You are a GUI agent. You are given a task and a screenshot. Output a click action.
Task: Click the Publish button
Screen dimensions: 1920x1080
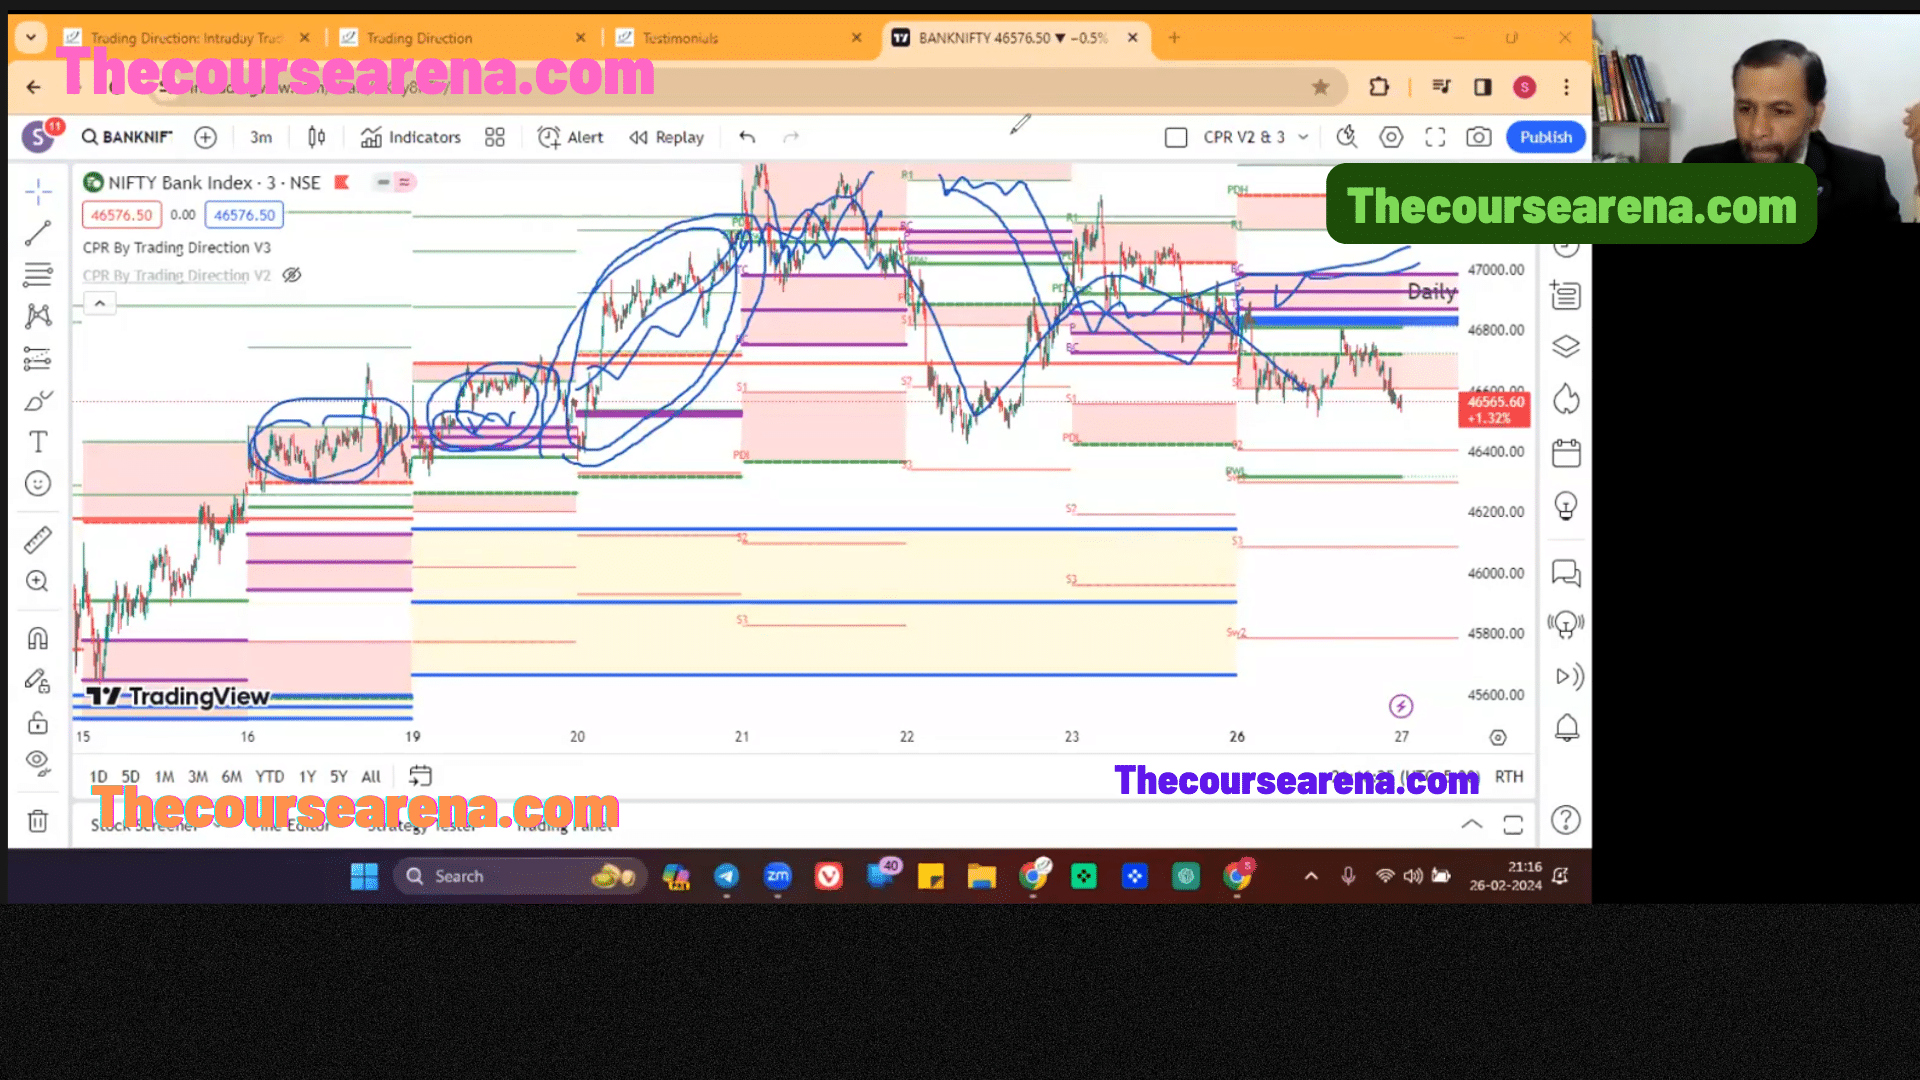(1545, 137)
